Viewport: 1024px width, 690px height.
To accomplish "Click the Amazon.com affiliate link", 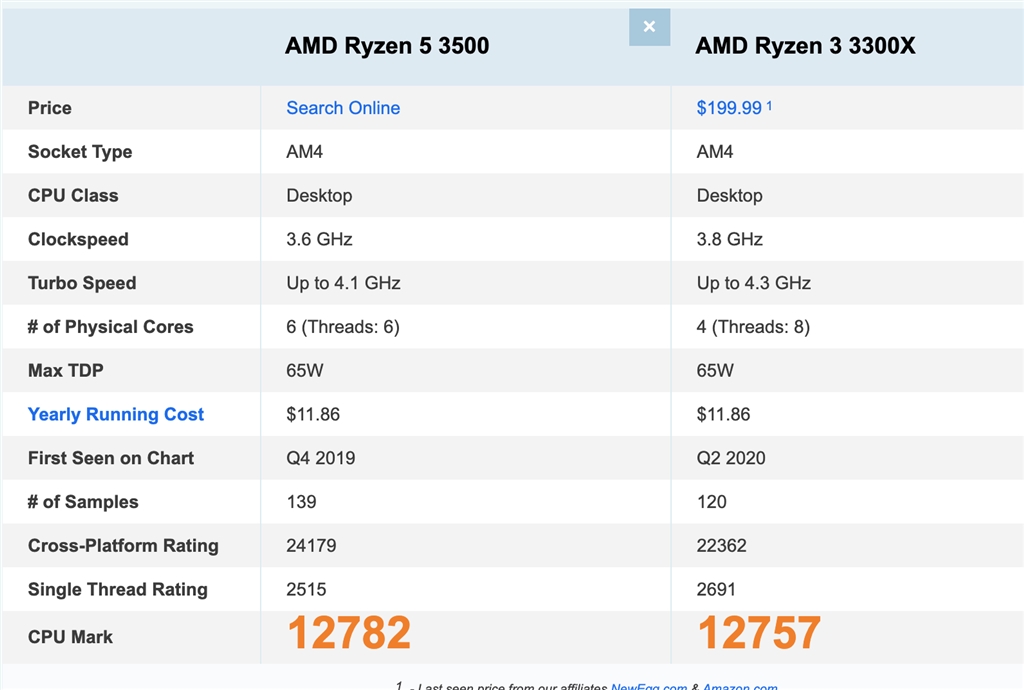I will [740, 686].
